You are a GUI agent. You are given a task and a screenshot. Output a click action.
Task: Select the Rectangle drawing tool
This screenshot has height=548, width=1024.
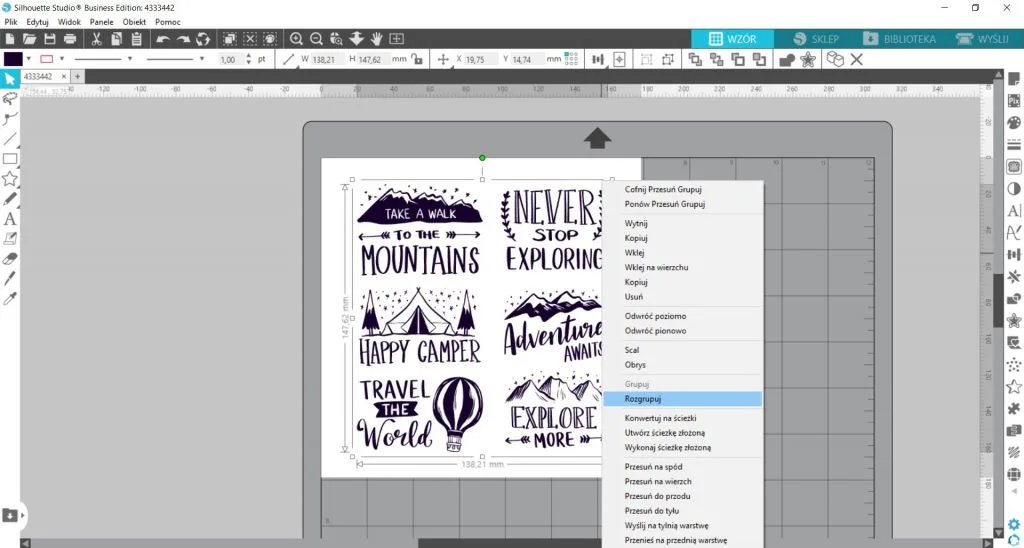10,159
